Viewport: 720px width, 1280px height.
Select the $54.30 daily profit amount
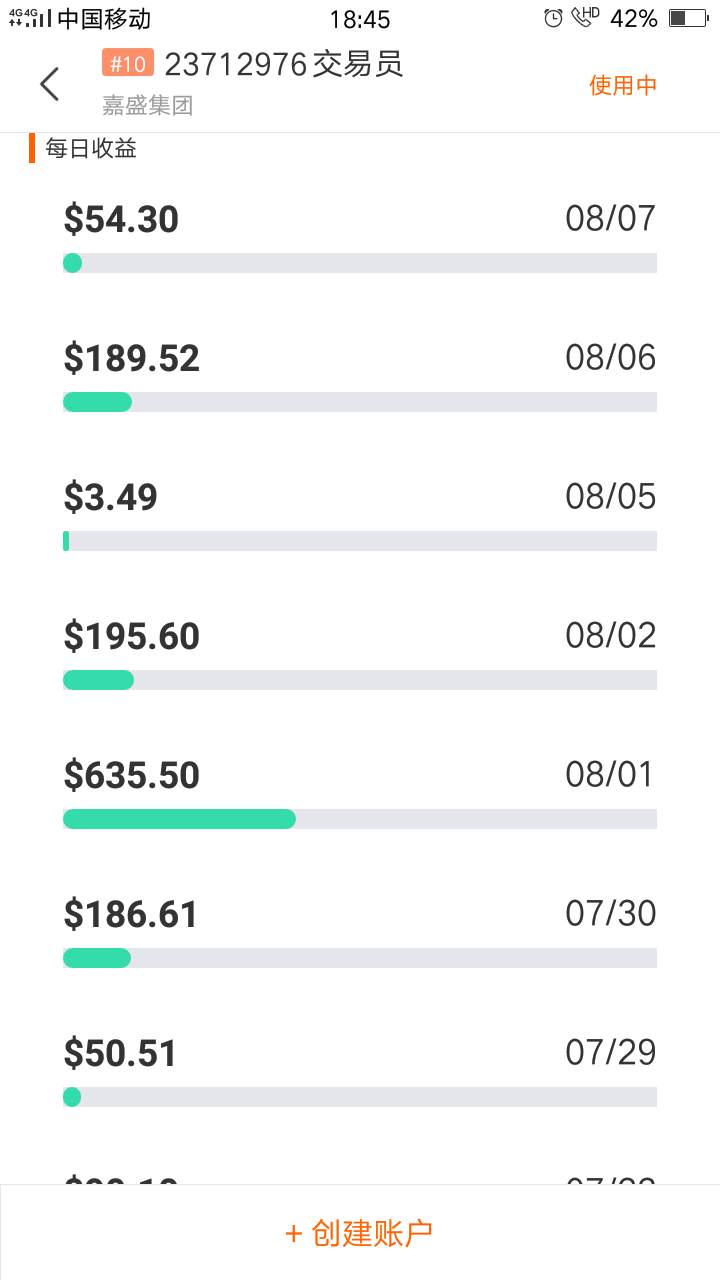[121, 219]
